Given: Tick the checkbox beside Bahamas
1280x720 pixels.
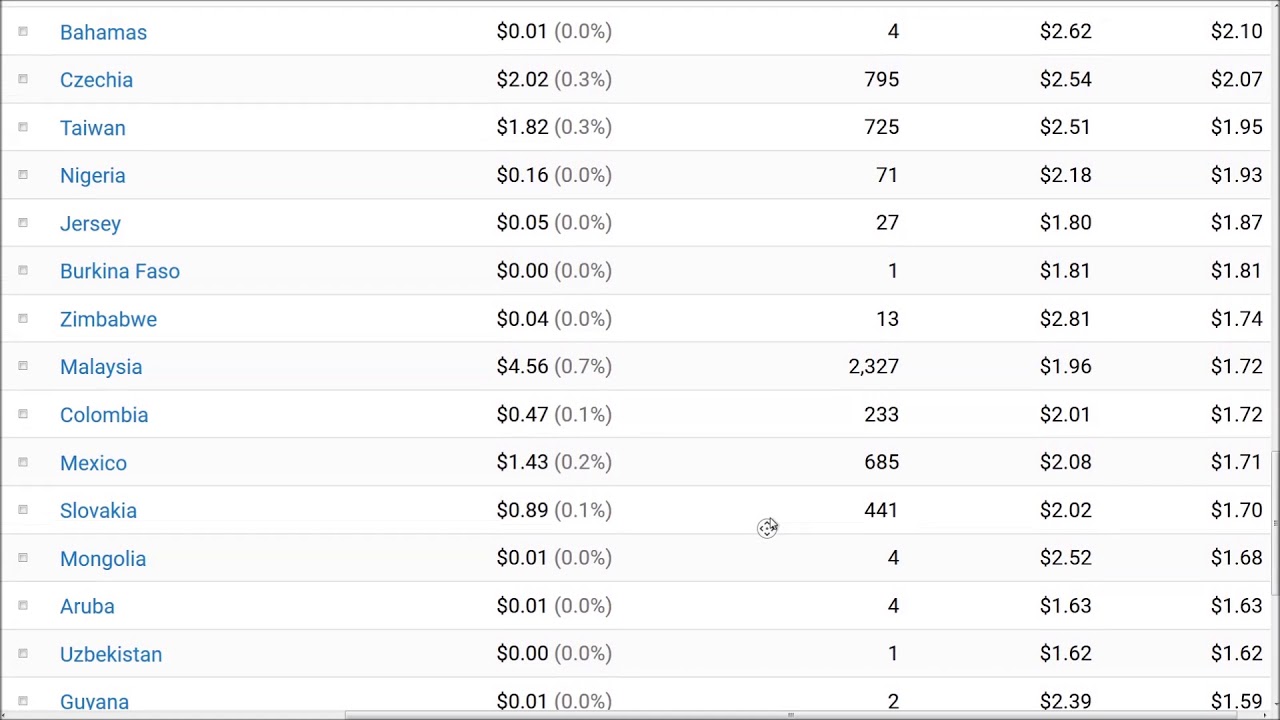Looking at the screenshot, I should point(23,32).
